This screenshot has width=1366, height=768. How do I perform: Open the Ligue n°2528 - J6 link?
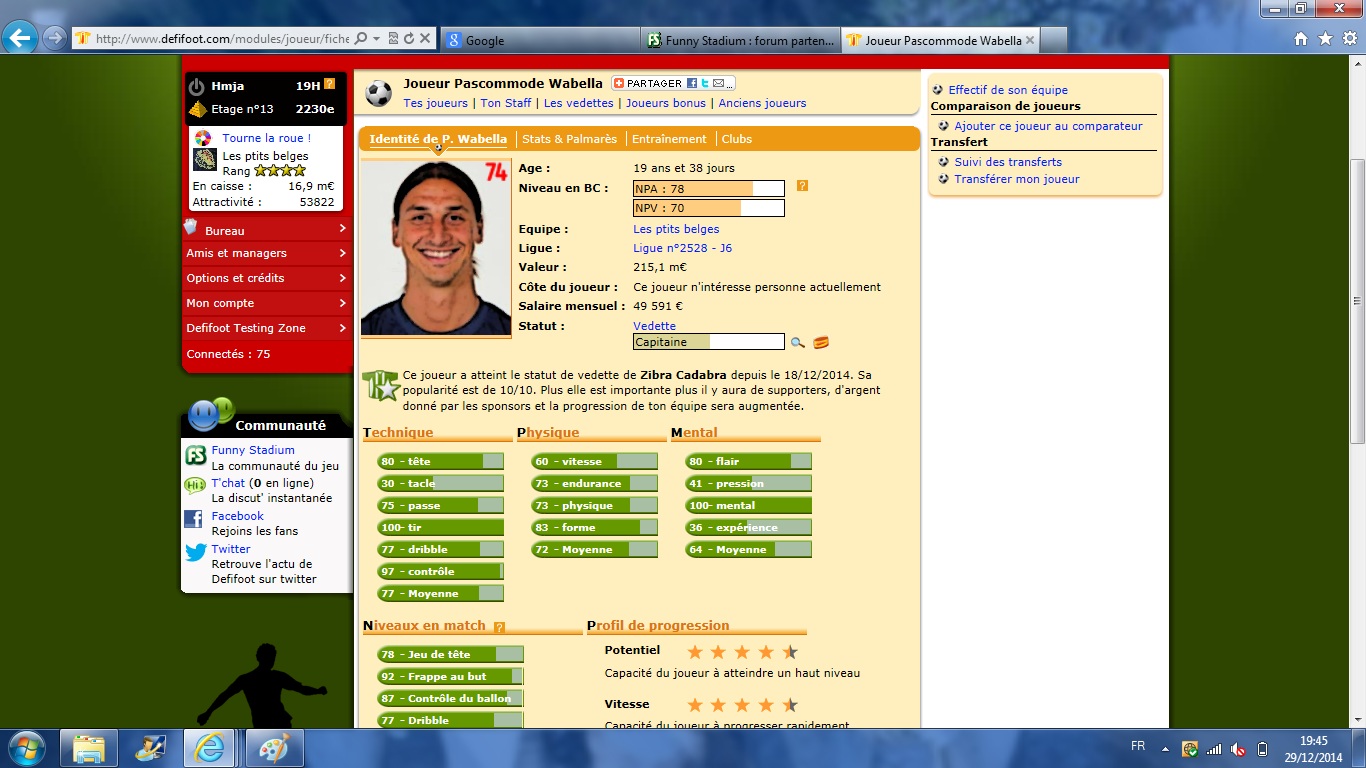pyautogui.click(x=682, y=248)
